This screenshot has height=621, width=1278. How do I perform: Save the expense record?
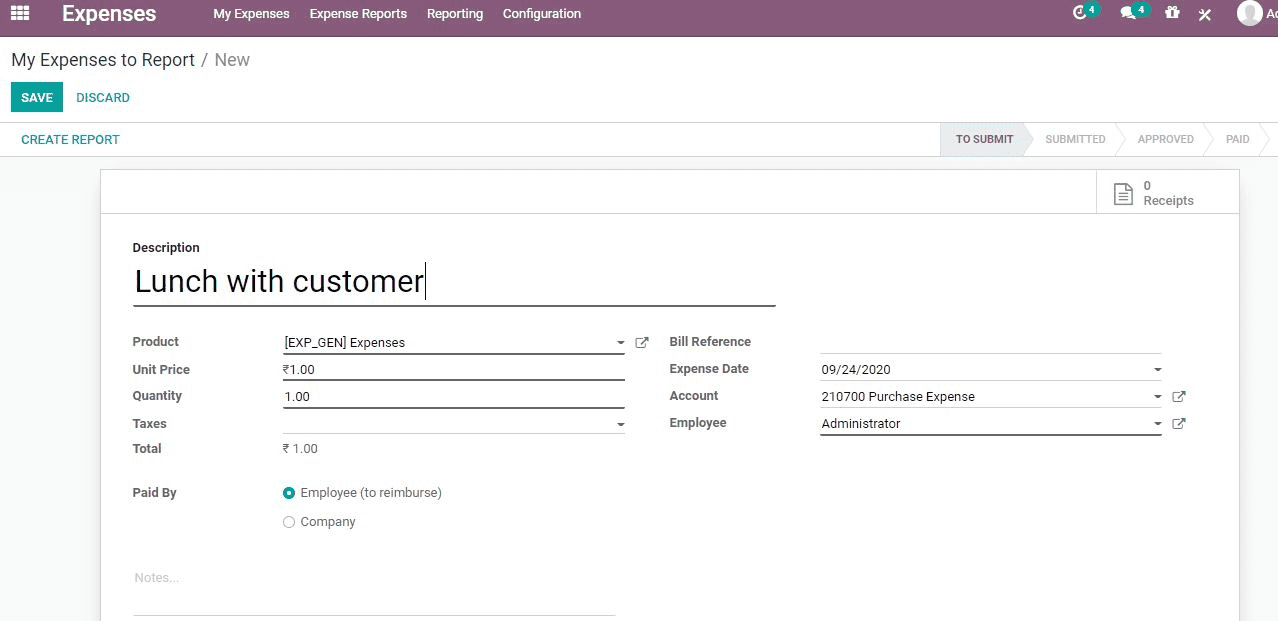(37, 97)
